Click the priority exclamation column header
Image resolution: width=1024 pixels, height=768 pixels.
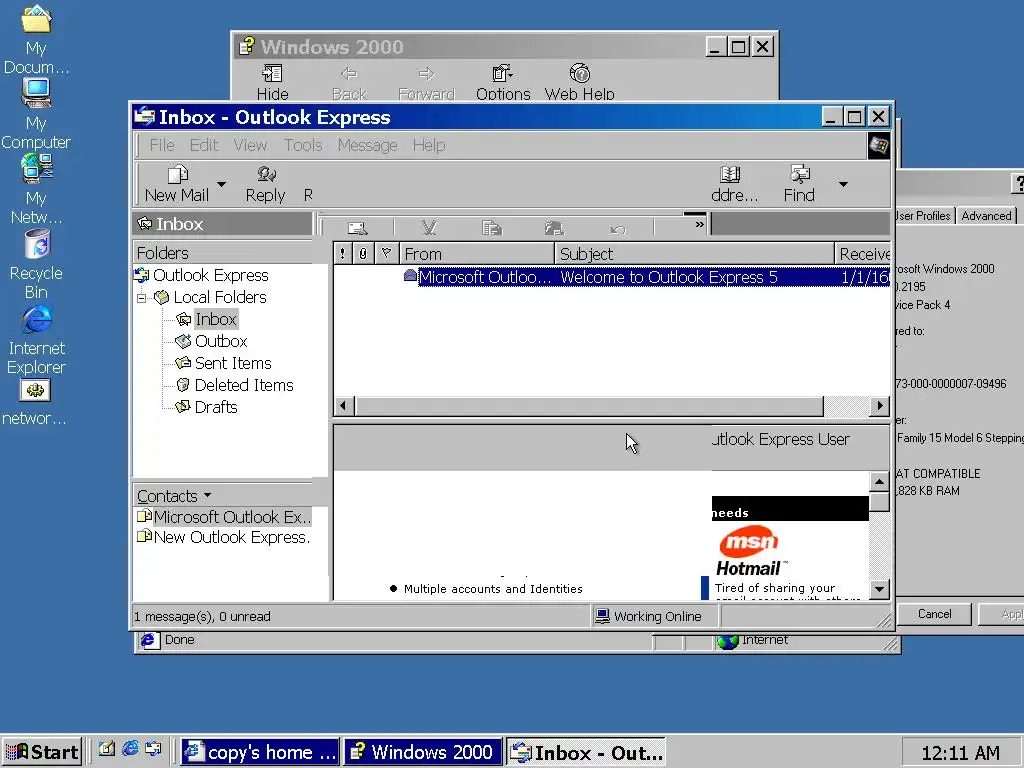(x=342, y=253)
